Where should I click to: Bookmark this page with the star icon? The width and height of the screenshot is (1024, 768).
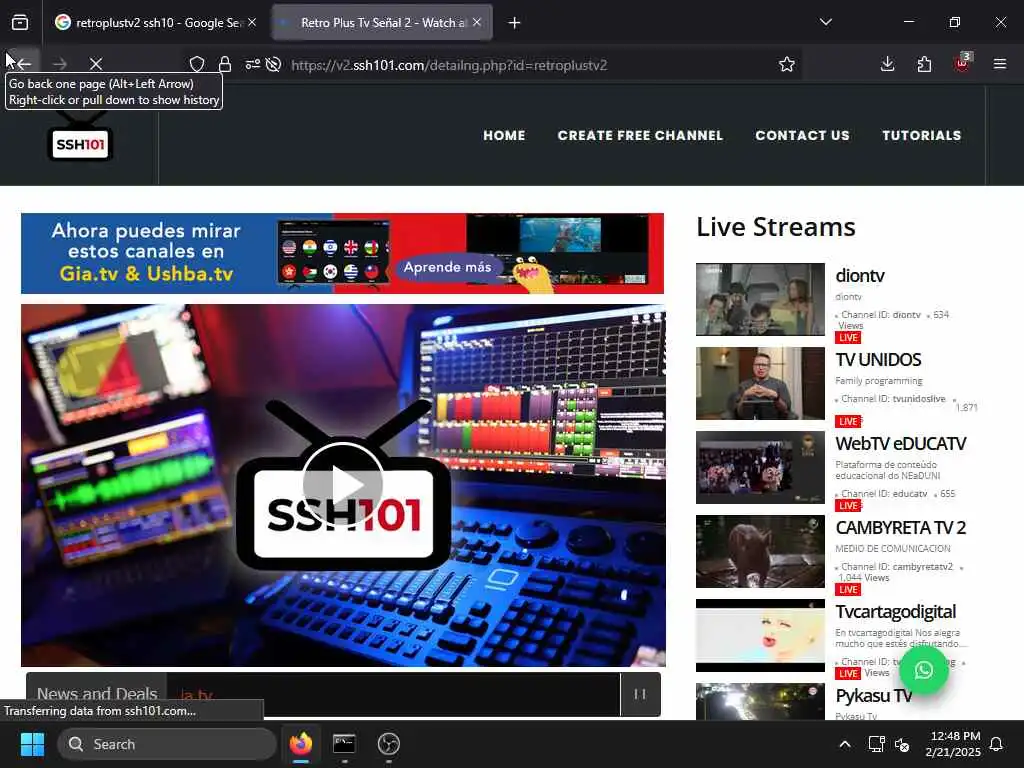point(787,64)
